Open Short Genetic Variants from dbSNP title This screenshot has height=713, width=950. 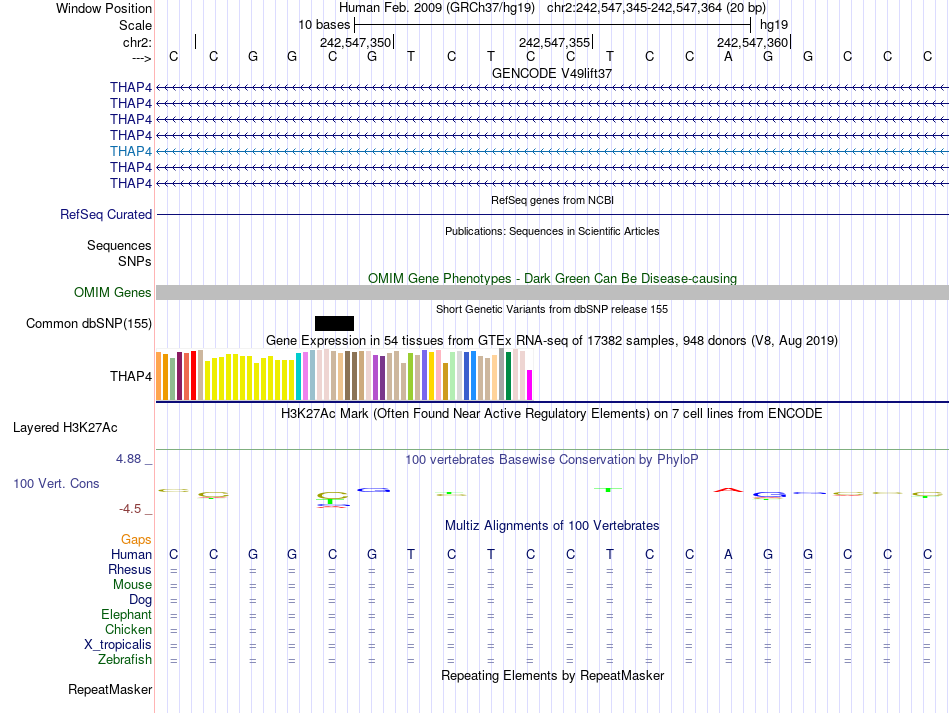pyautogui.click(x=552, y=309)
